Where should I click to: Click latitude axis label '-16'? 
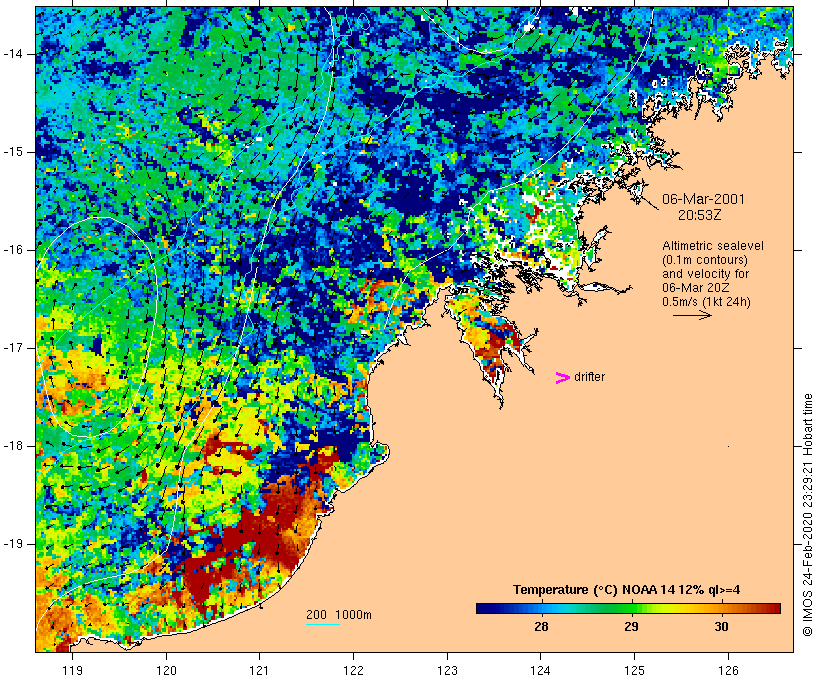click(13, 250)
